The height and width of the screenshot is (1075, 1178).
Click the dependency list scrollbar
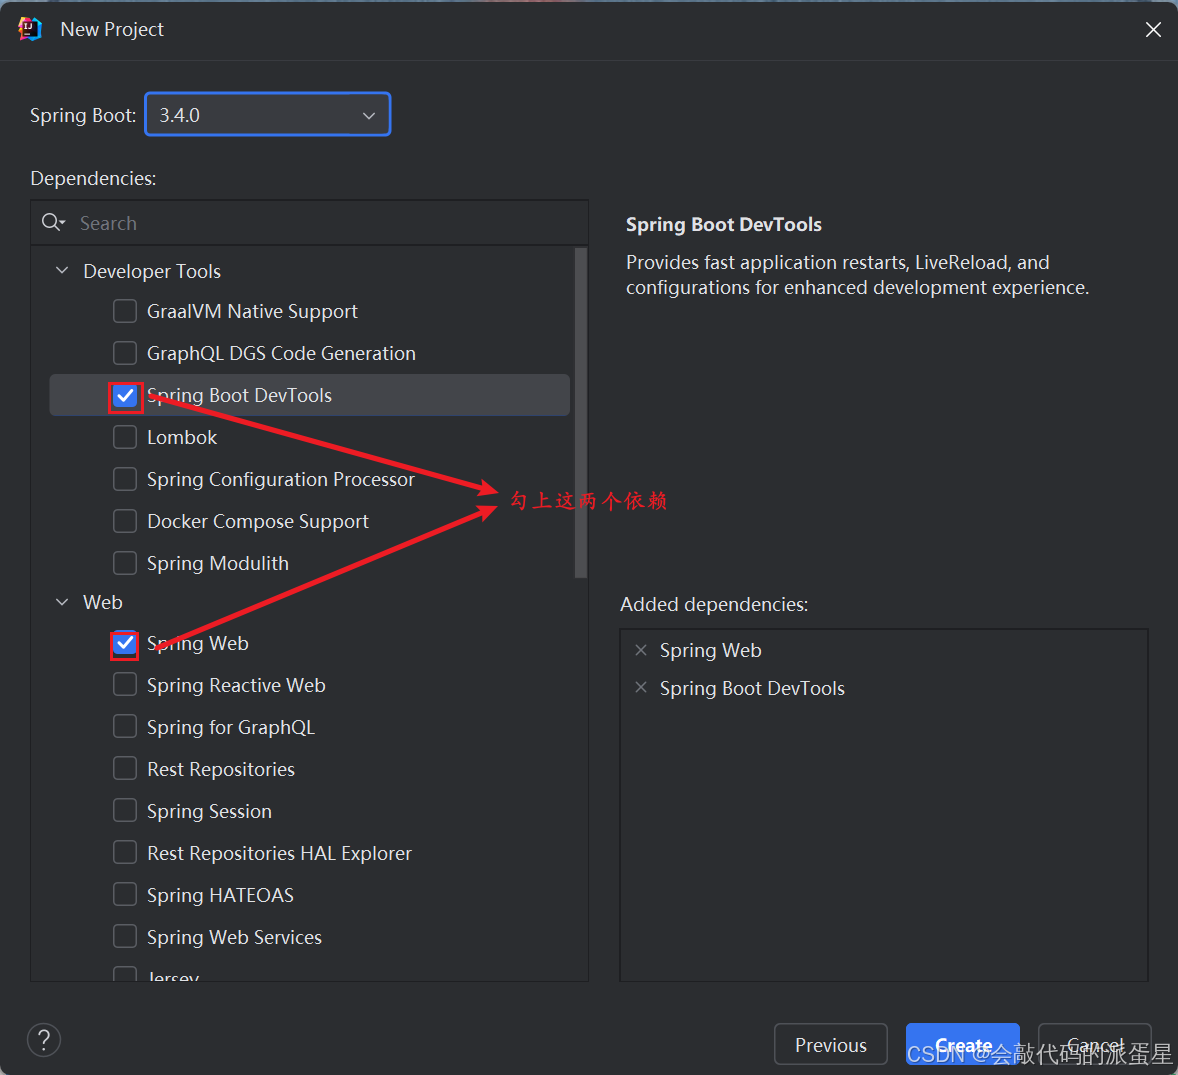[580, 413]
